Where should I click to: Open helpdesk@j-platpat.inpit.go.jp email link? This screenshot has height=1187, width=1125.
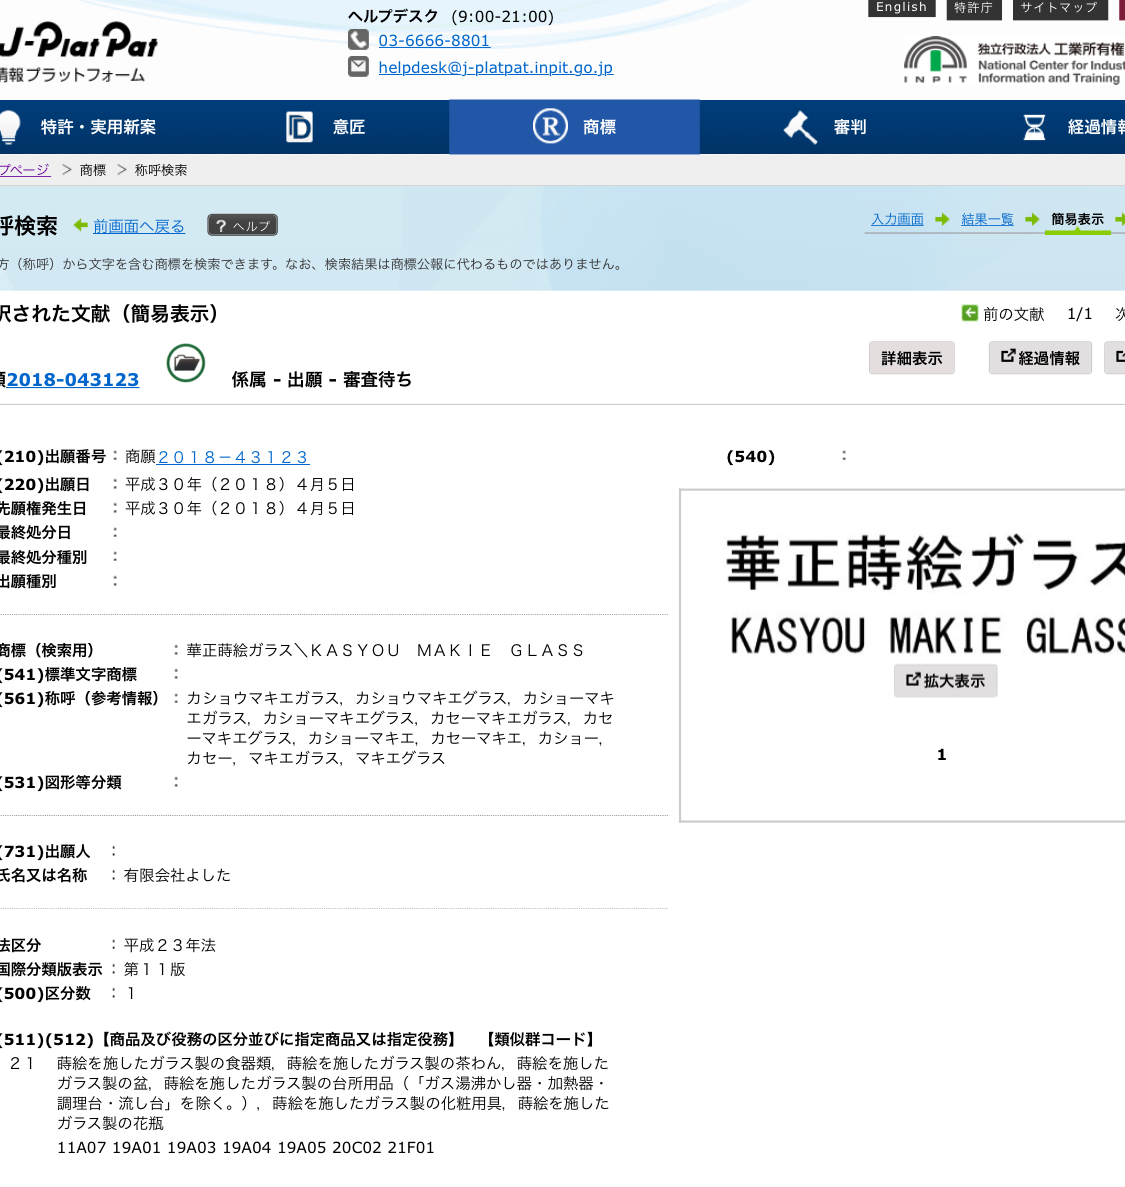click(x=496, y=67)
